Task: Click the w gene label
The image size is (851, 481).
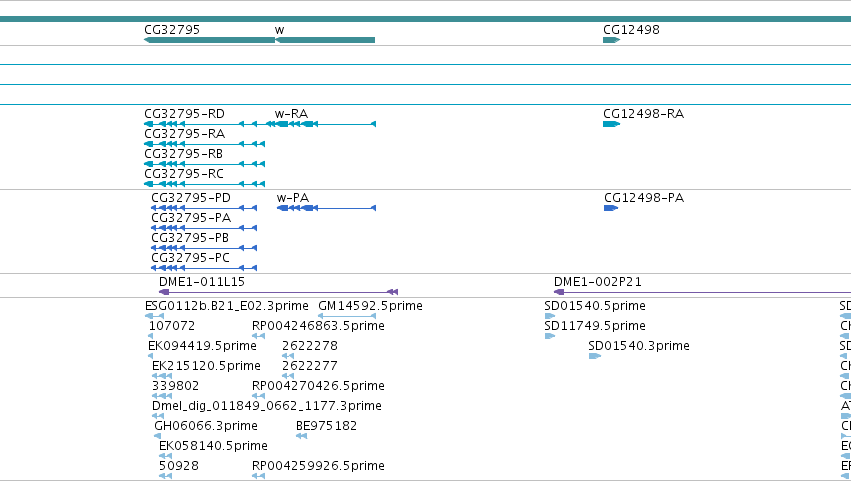Action: point(280,30)
